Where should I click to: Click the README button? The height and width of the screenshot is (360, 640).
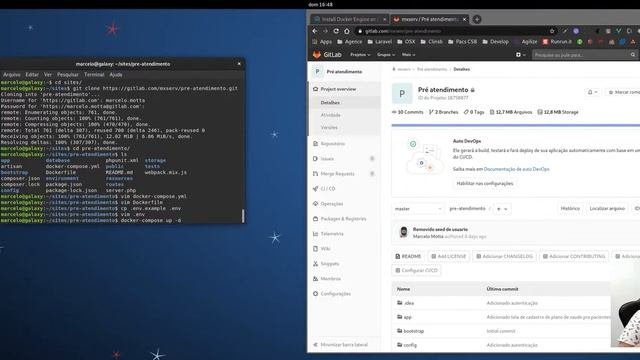click(408, 256)
